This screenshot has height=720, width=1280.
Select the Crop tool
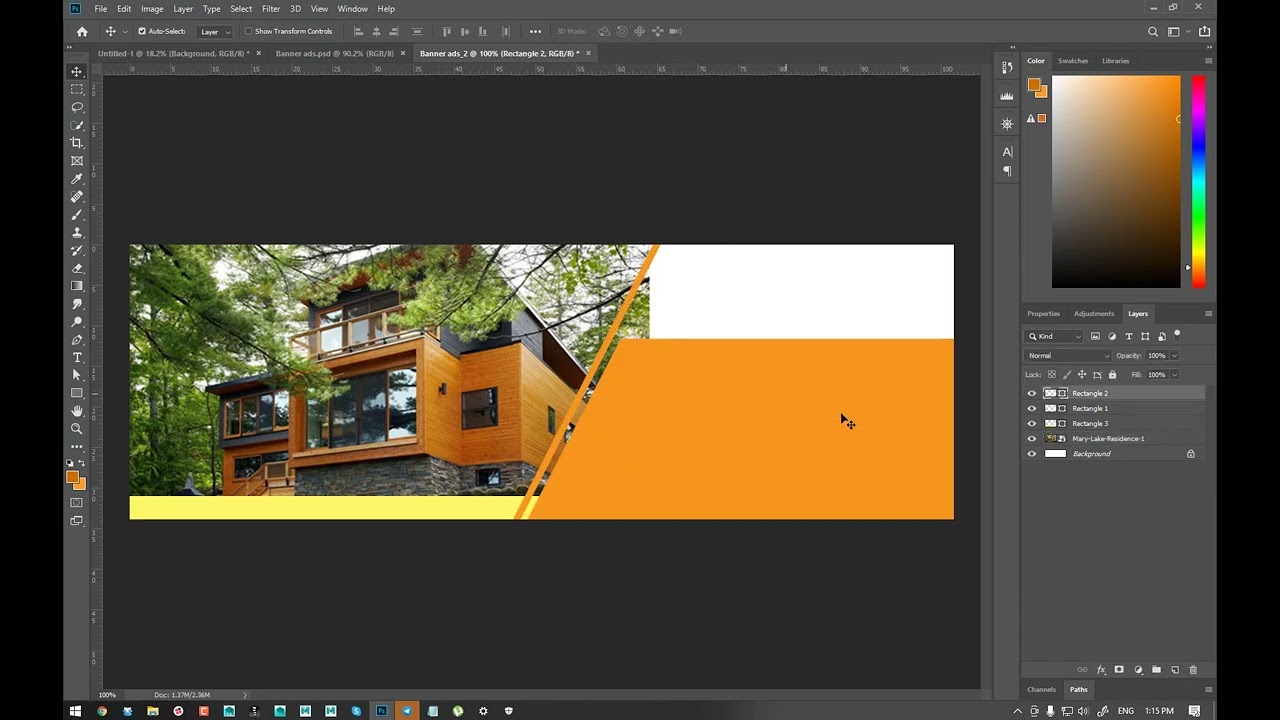click(x=77, y=143)
